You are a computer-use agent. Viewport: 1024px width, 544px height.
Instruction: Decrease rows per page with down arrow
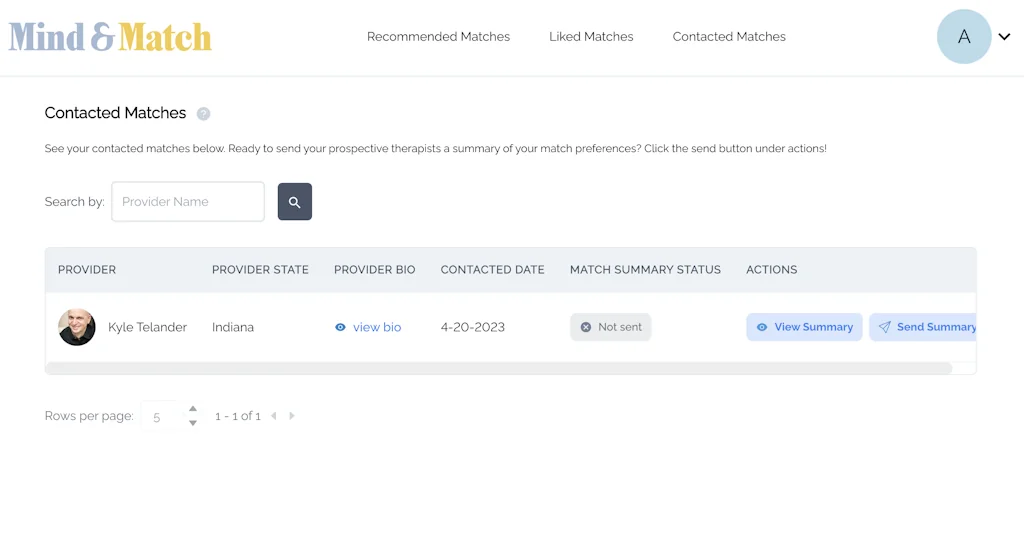pos(193,423)
